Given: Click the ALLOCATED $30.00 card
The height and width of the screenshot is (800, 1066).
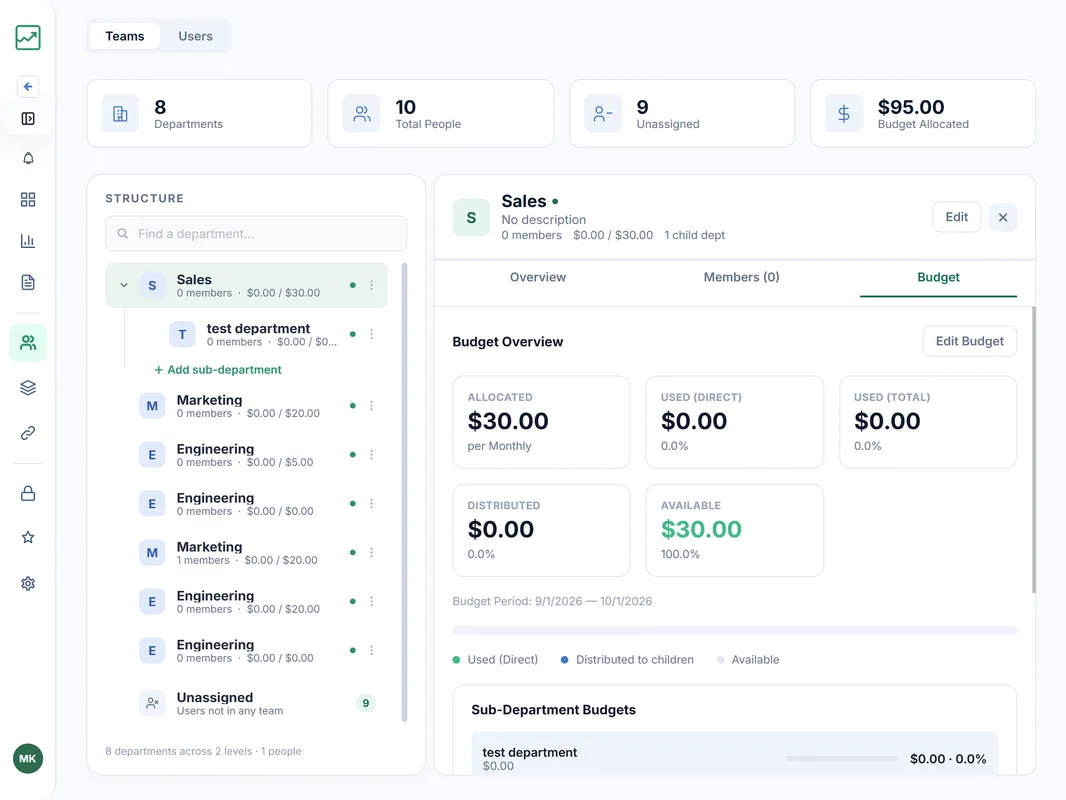Looking at the screenshot, I should click(541, 422).
